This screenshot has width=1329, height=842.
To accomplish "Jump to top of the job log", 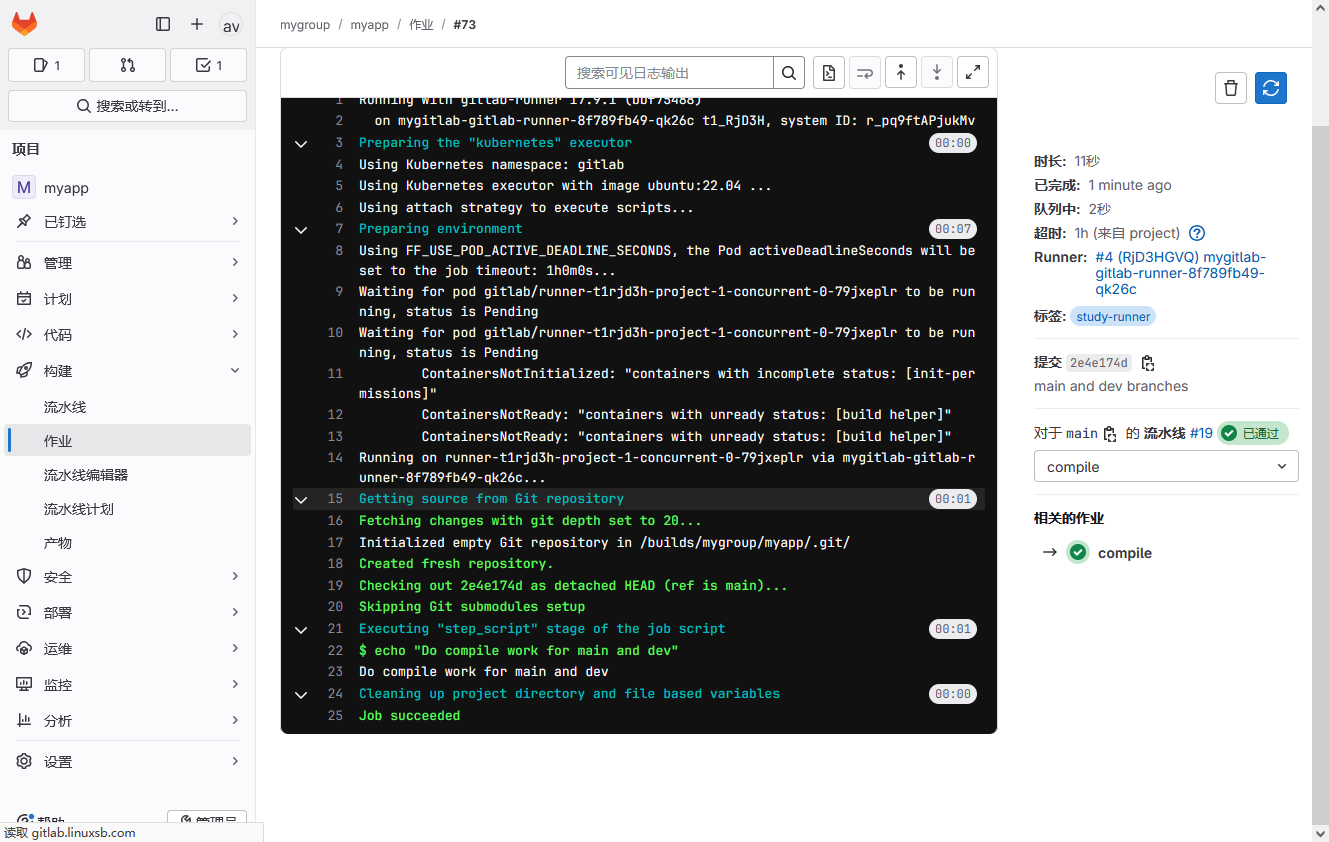I will pyautogui.click(x=901, y=72).
